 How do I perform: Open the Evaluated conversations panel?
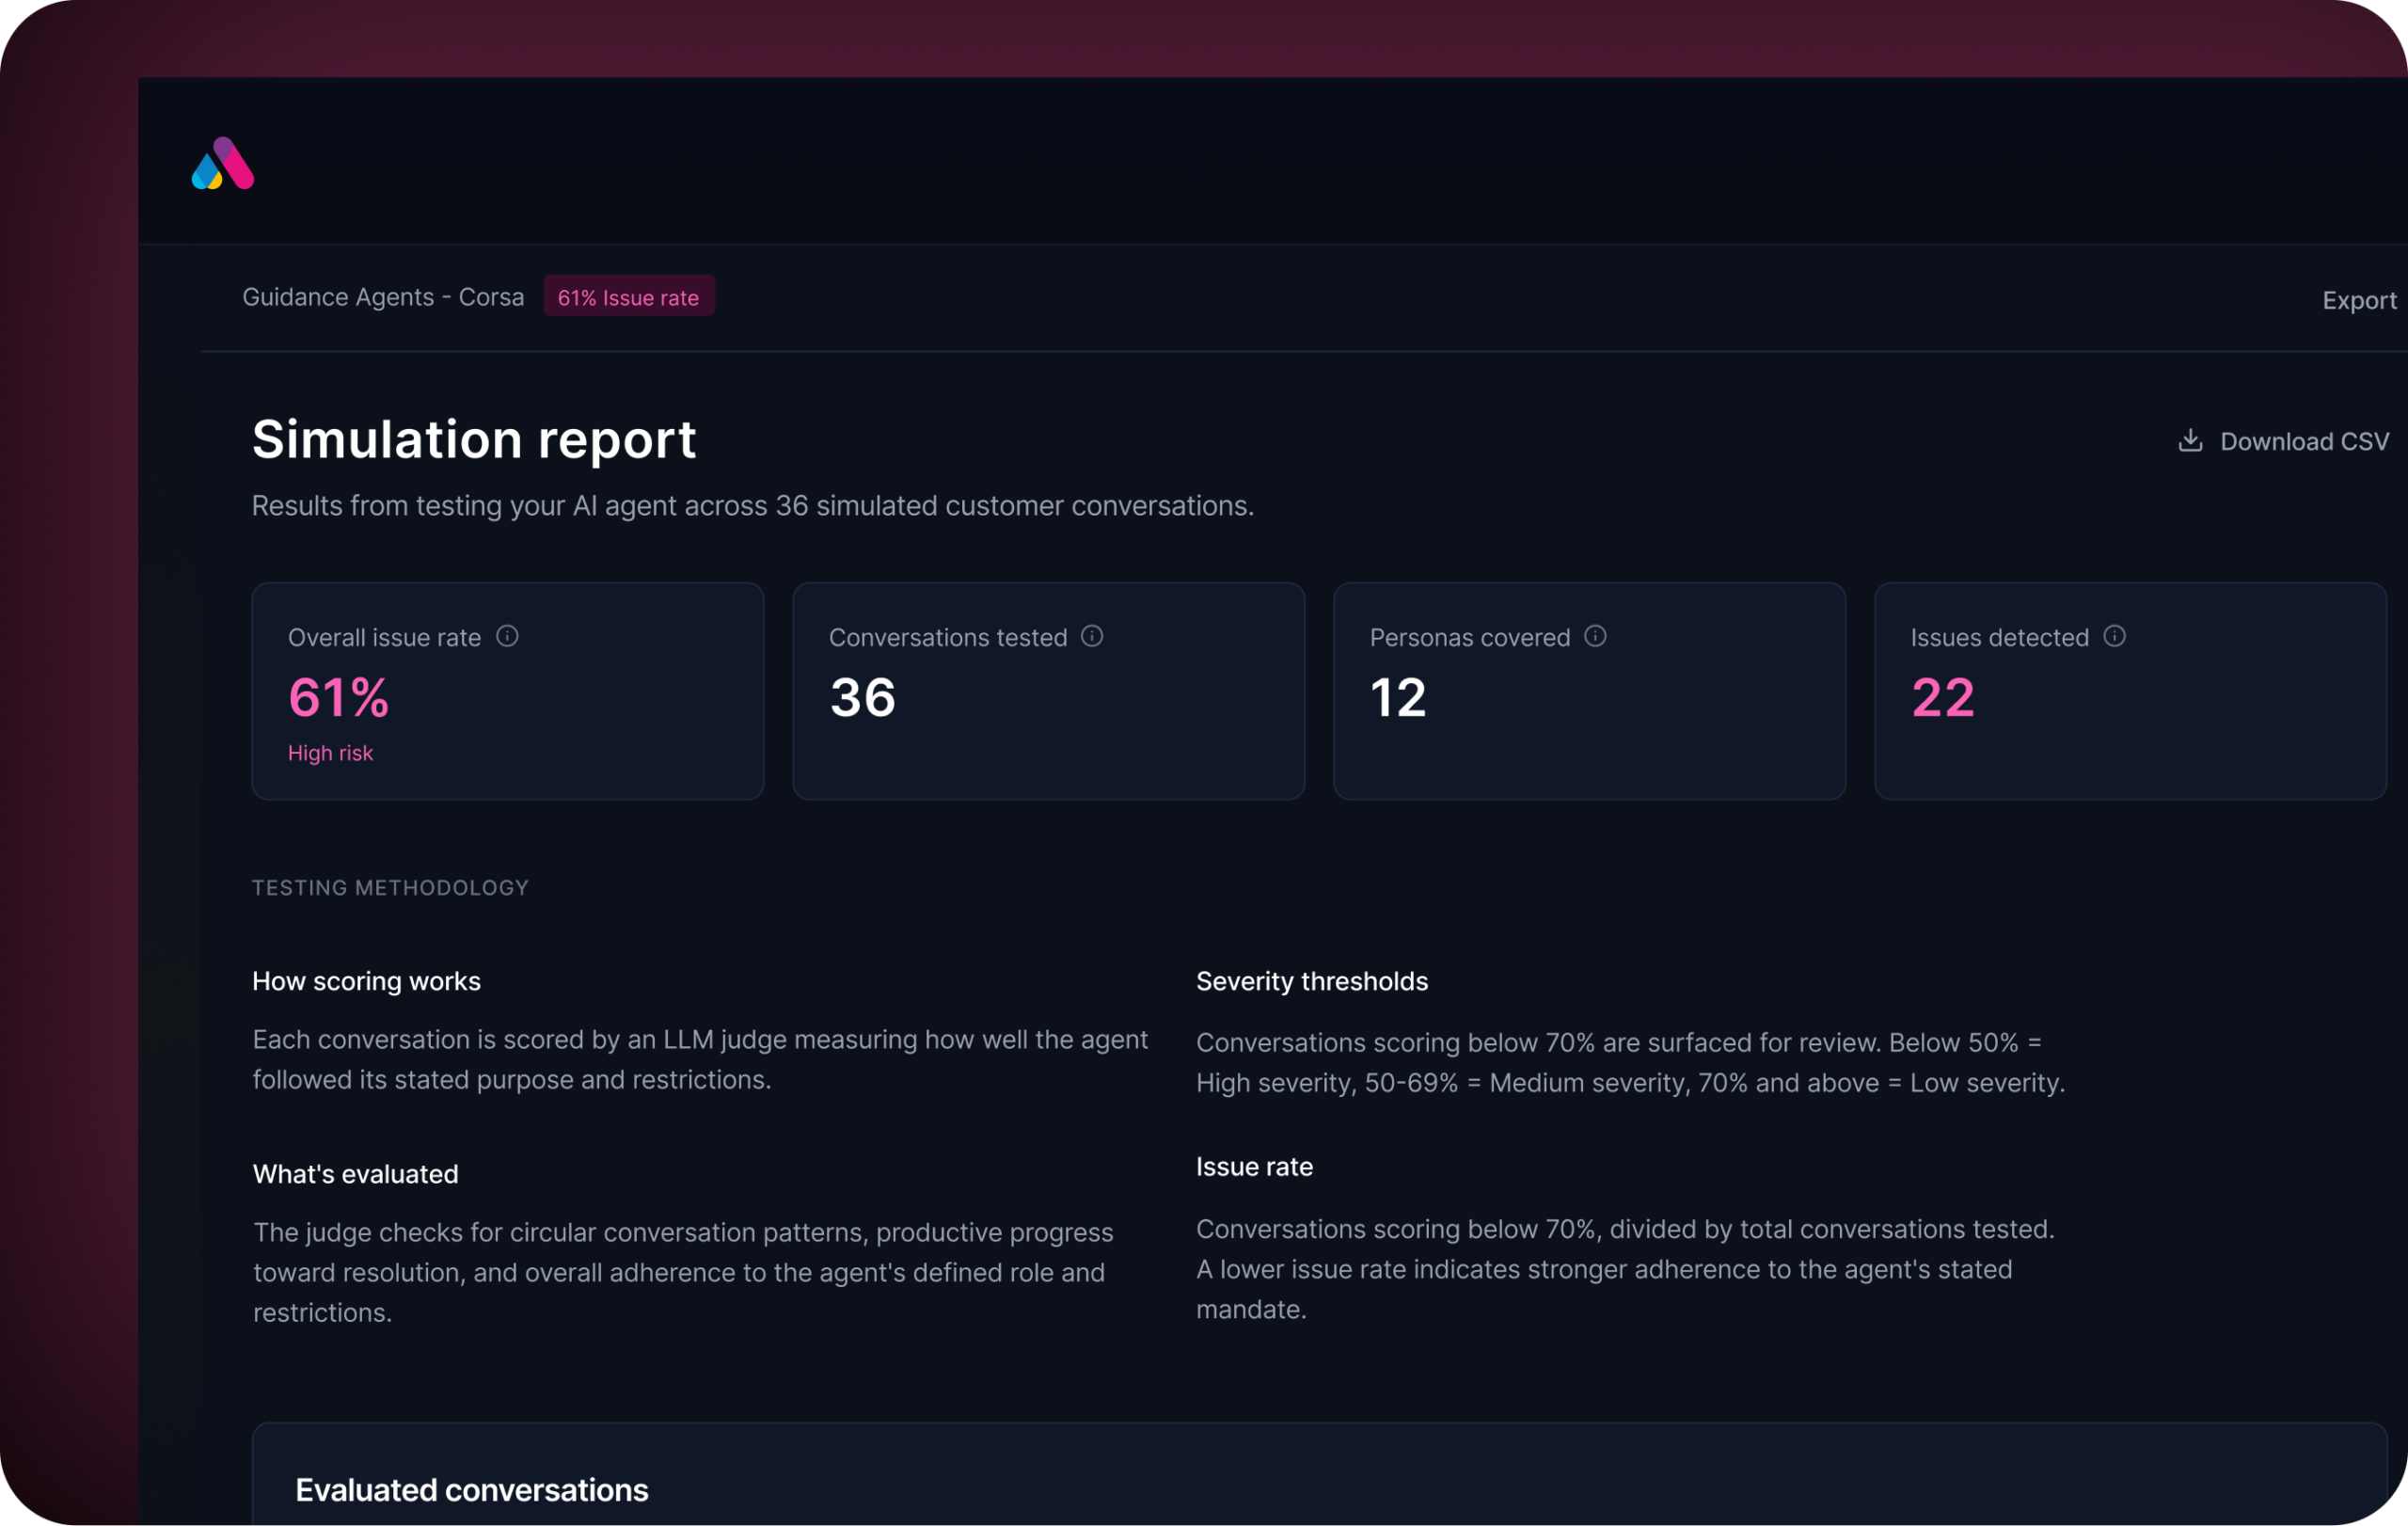[x=1320, y=1474]
